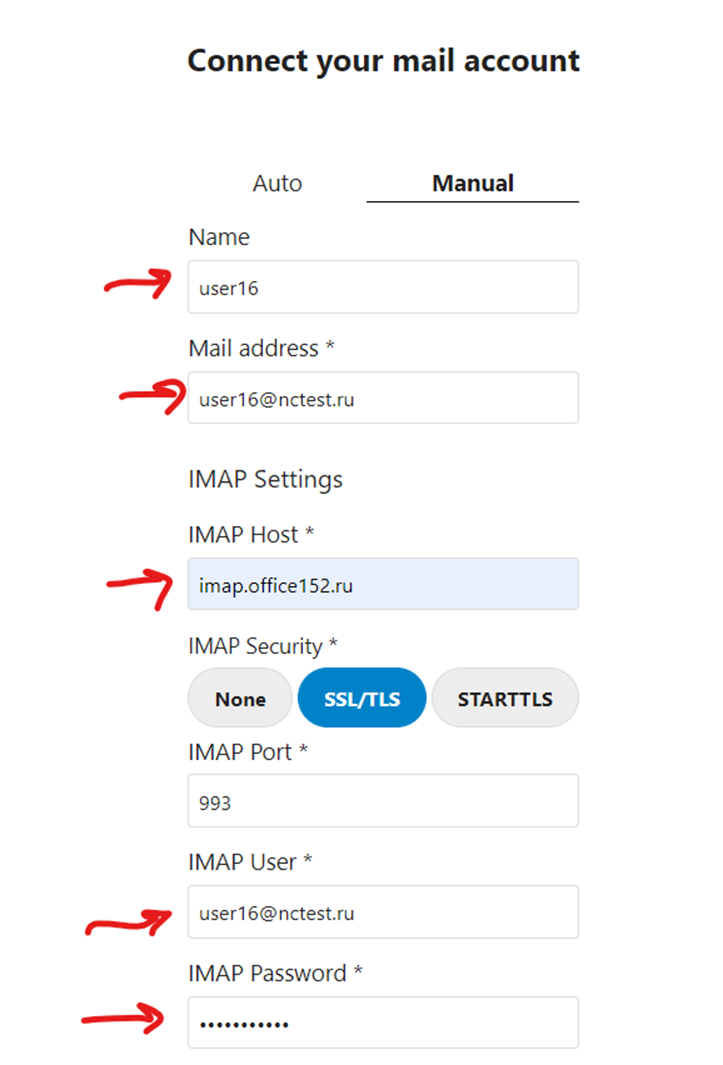Screen dimensions: 723x1065
Task: Click the IMAP Host field
Action: coord(383,585)
